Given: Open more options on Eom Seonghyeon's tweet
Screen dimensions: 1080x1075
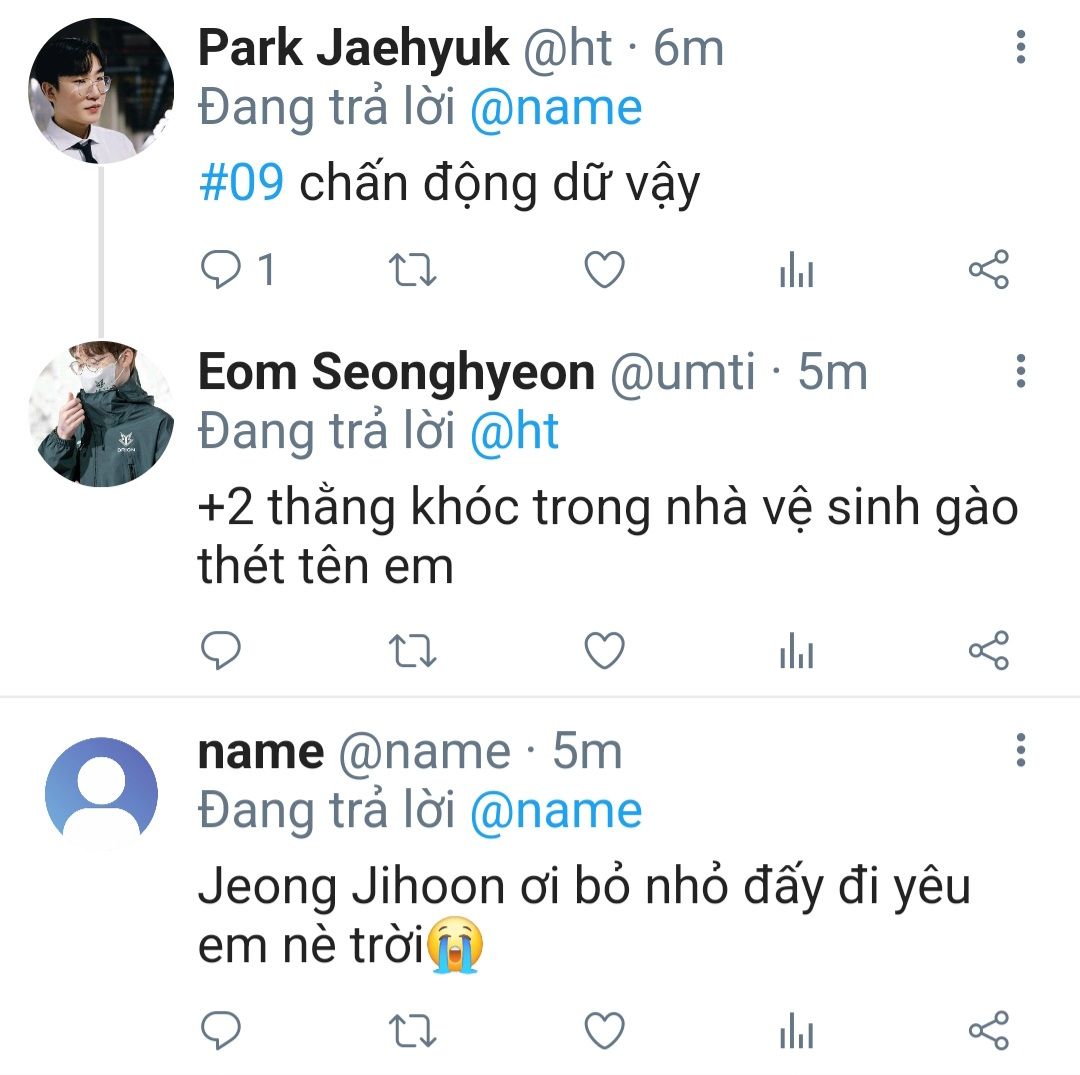Looking at the screenshot, I should pos(1020,371).
